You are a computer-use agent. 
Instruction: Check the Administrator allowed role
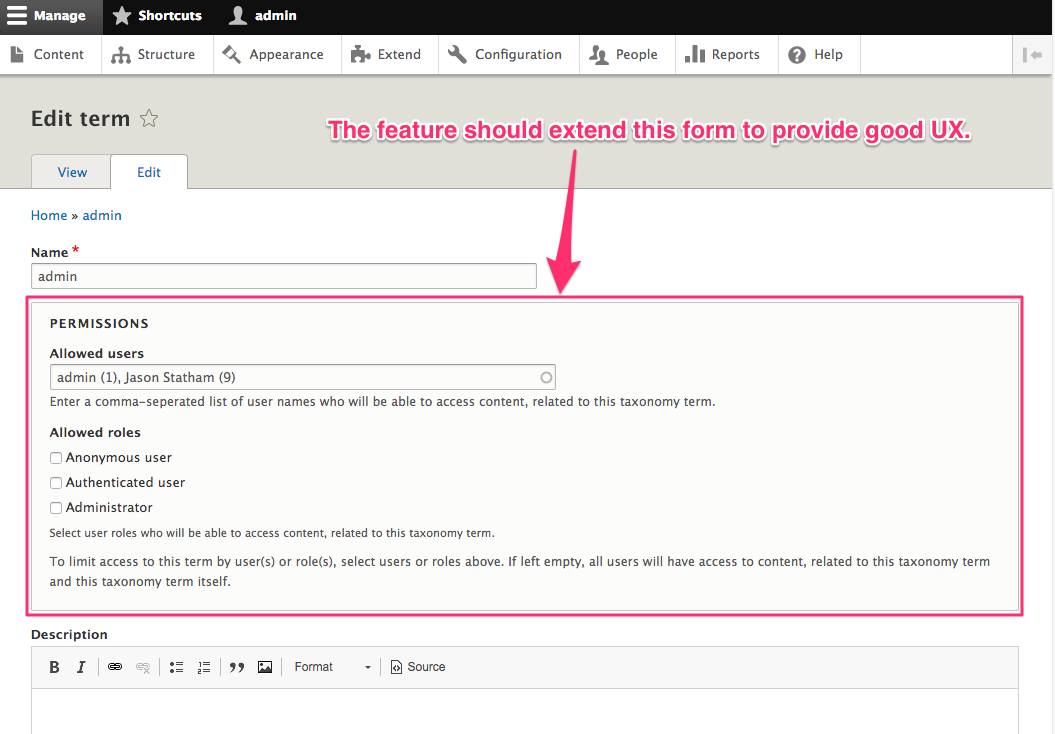pos(56,507)
